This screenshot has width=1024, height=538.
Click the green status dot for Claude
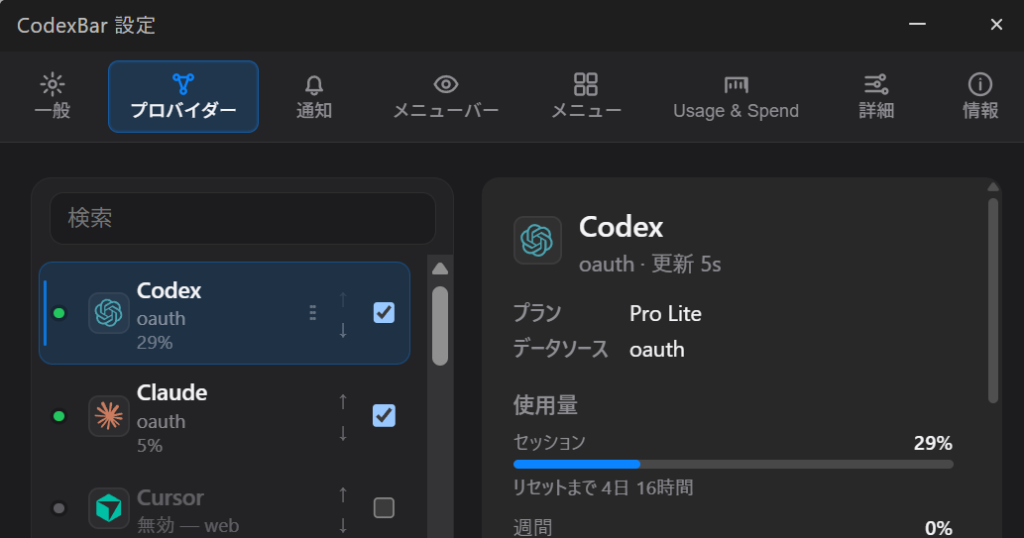point(59,416)
